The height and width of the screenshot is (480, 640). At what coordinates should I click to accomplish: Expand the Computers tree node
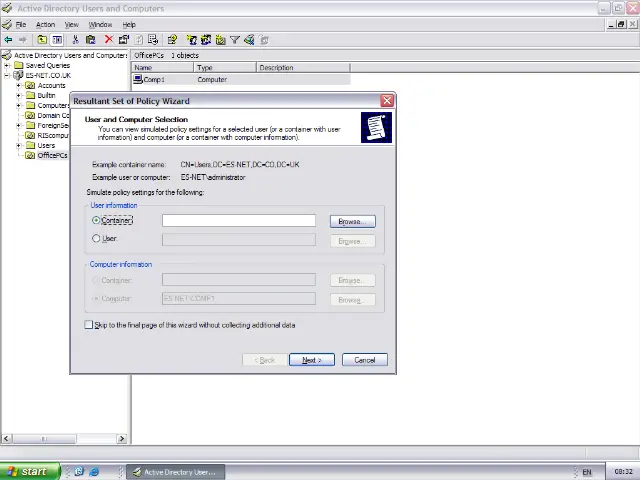click(18, 105)
